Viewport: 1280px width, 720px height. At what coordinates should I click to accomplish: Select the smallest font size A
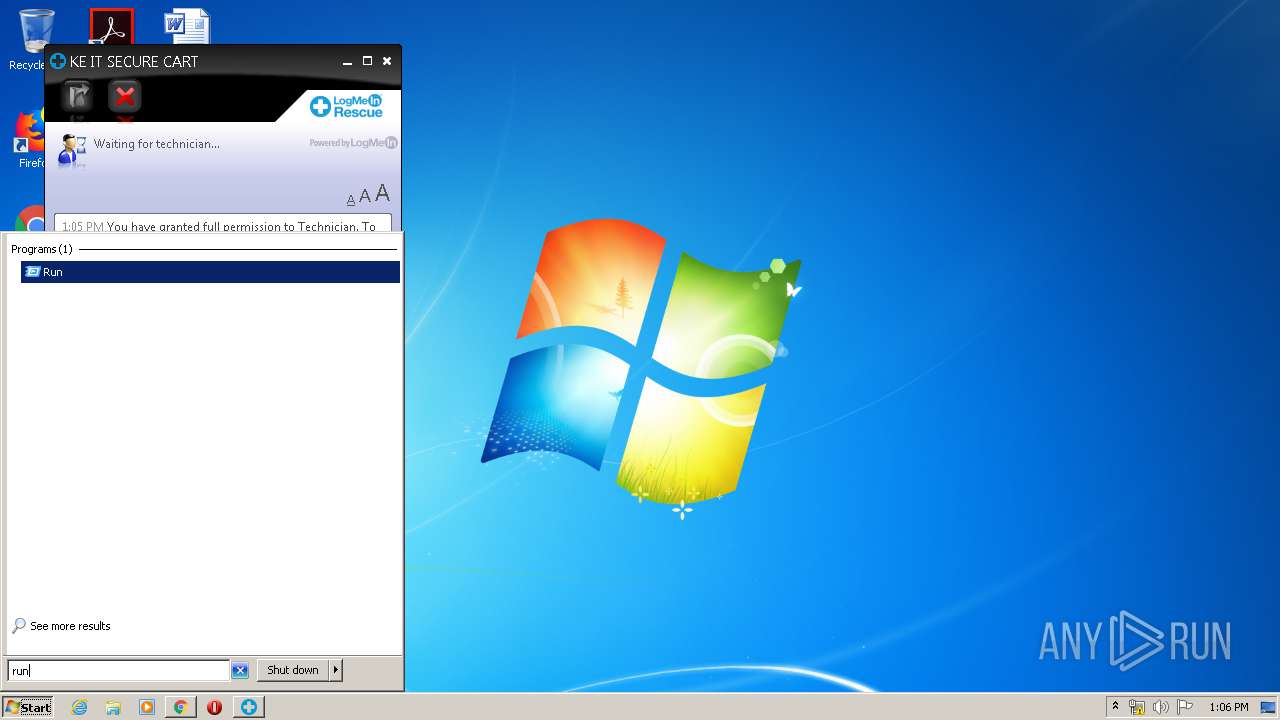[x=351, y=200]
